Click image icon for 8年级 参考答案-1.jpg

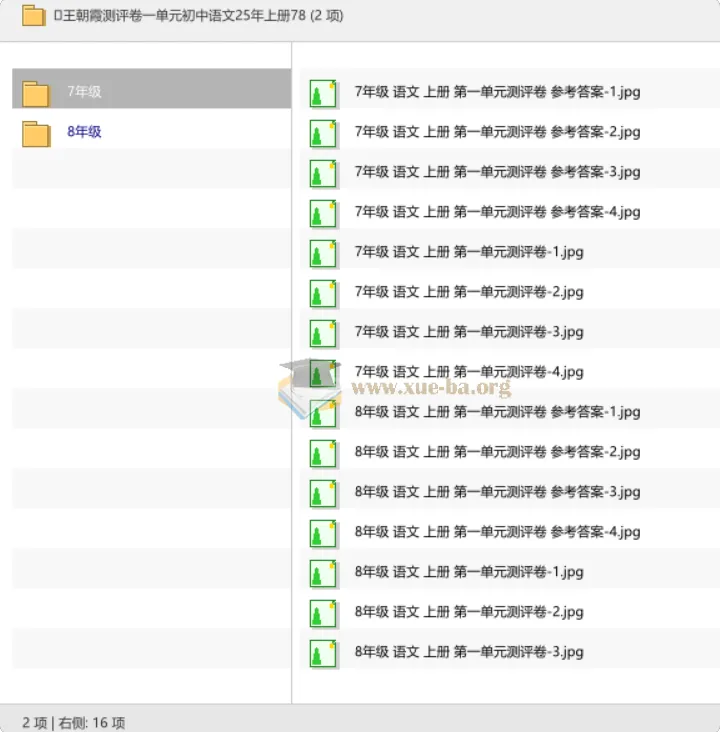tap(323, 414)
